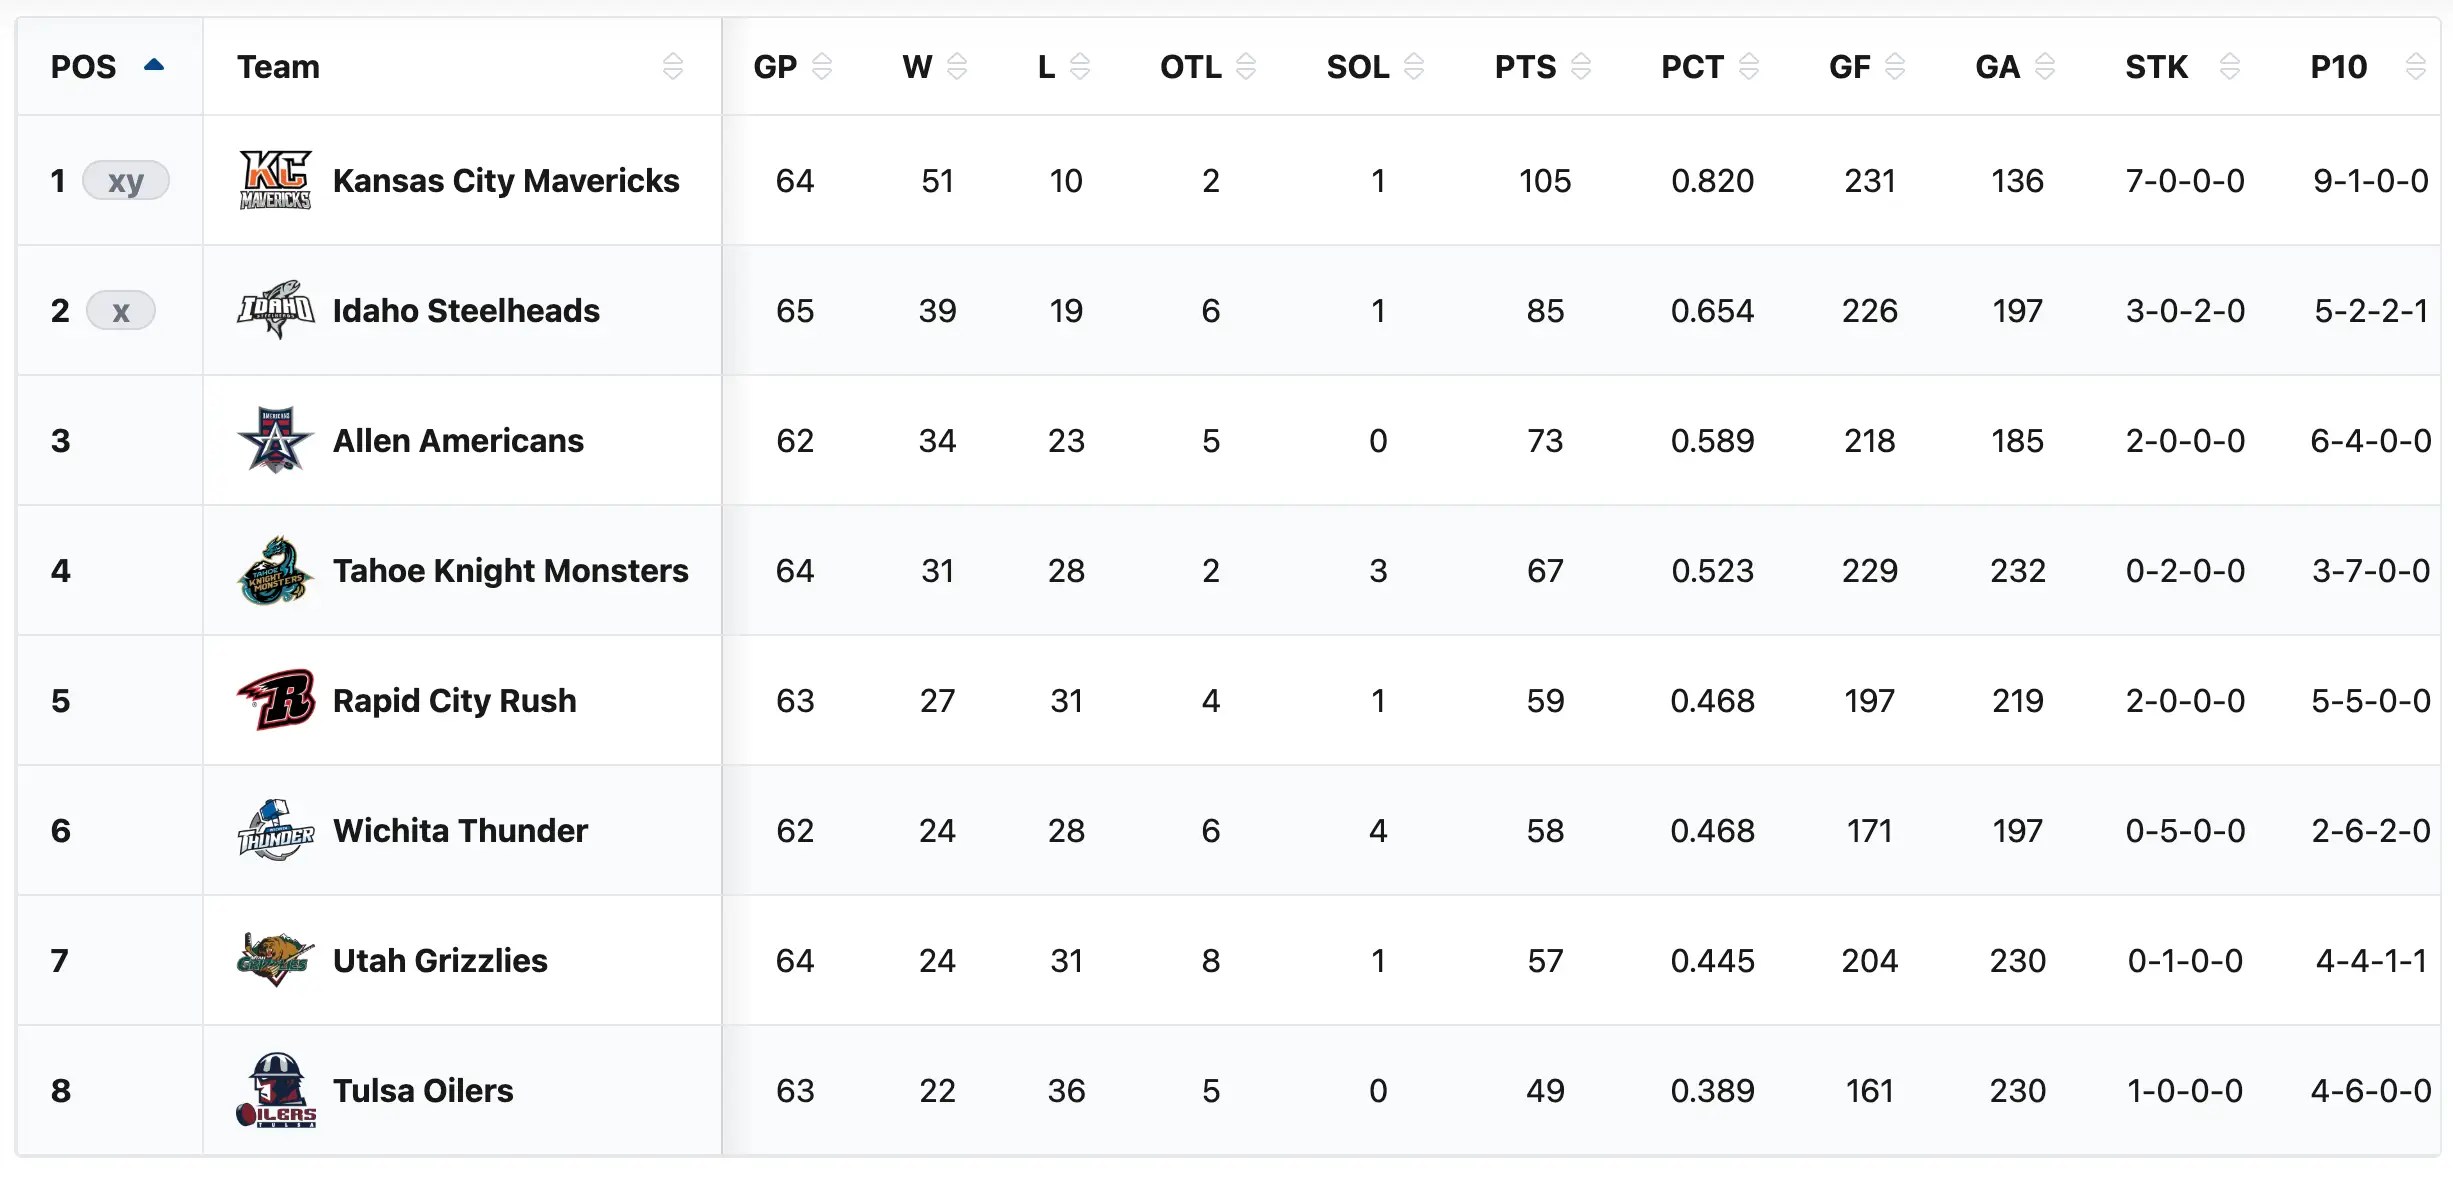Click the Kansas City Mavericks logo

275,180
